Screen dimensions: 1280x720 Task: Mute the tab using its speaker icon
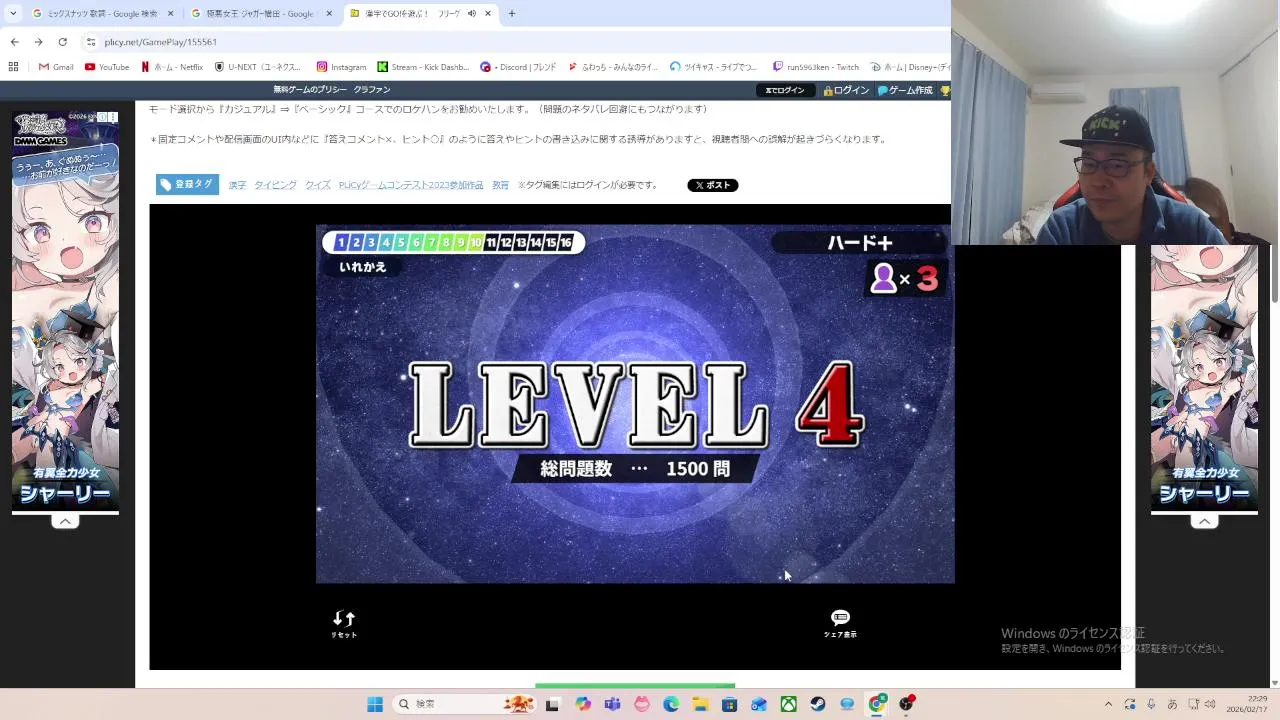(x=471, y=14)
